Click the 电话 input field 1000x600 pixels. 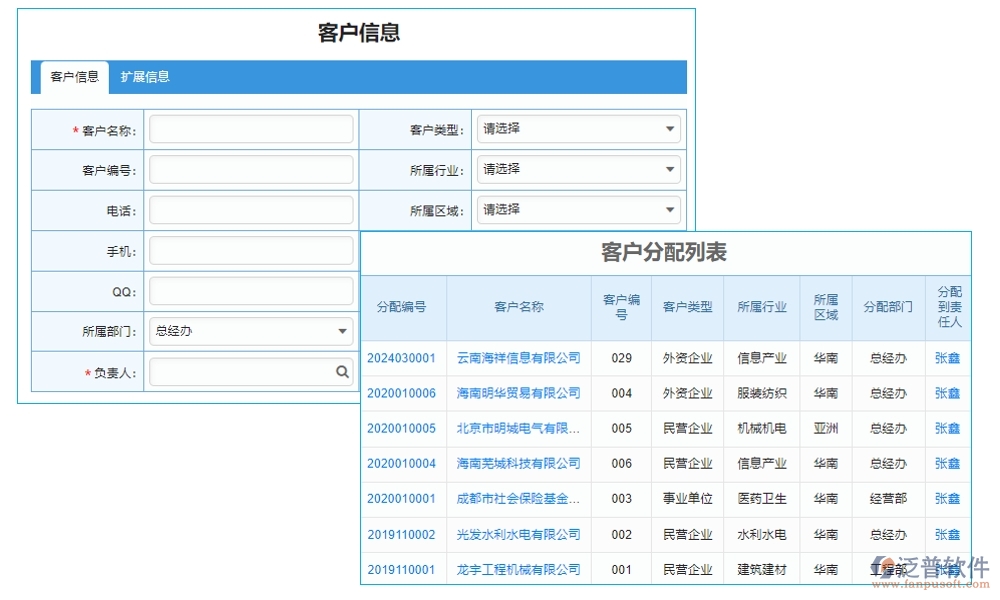pyautogui.click(x=250, y=209)
